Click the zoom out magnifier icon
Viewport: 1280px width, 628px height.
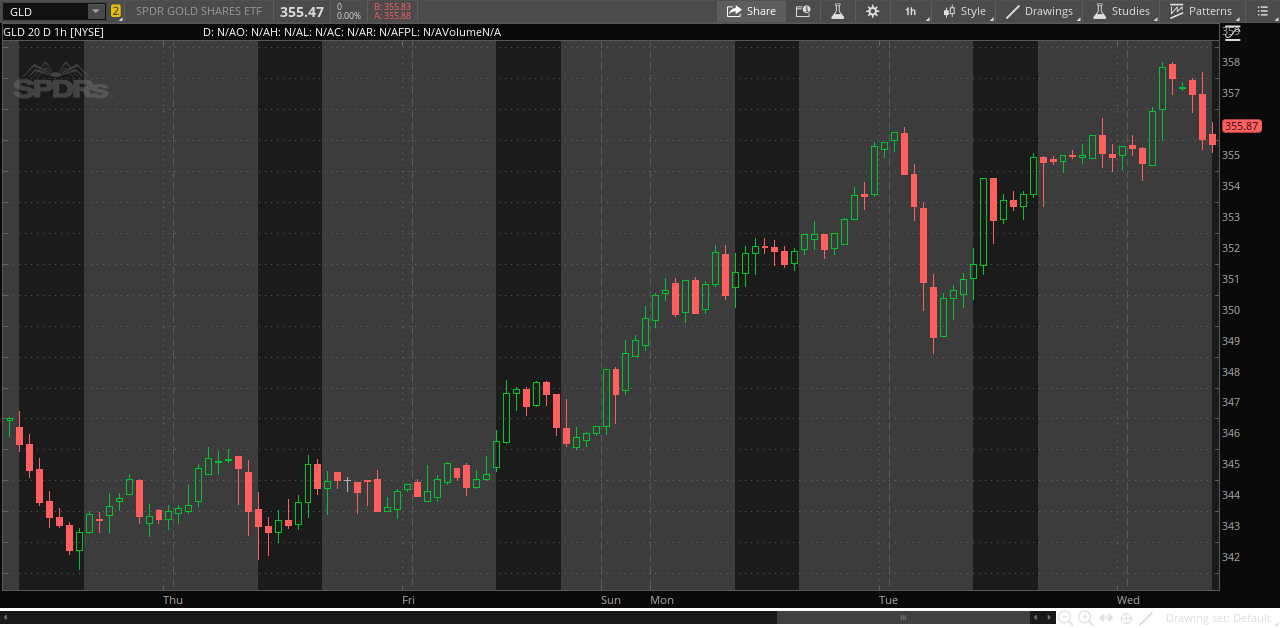point(1066,619)
